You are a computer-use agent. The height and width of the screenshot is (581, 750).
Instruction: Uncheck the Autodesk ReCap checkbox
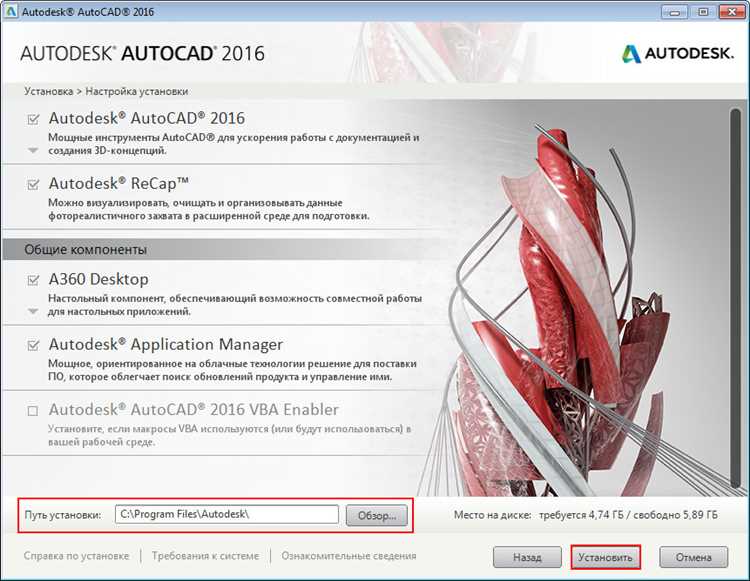[x=33, y=184]
